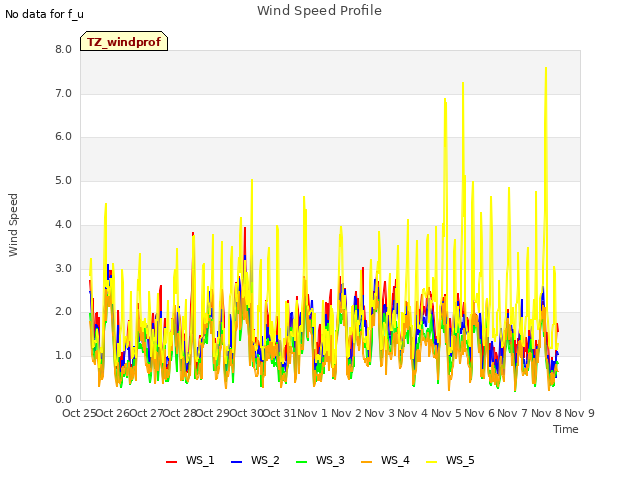Viewport: 640px width, 480px height.
Task: Click the 3.0 y-axis tick label
Action: coord(63,268)
